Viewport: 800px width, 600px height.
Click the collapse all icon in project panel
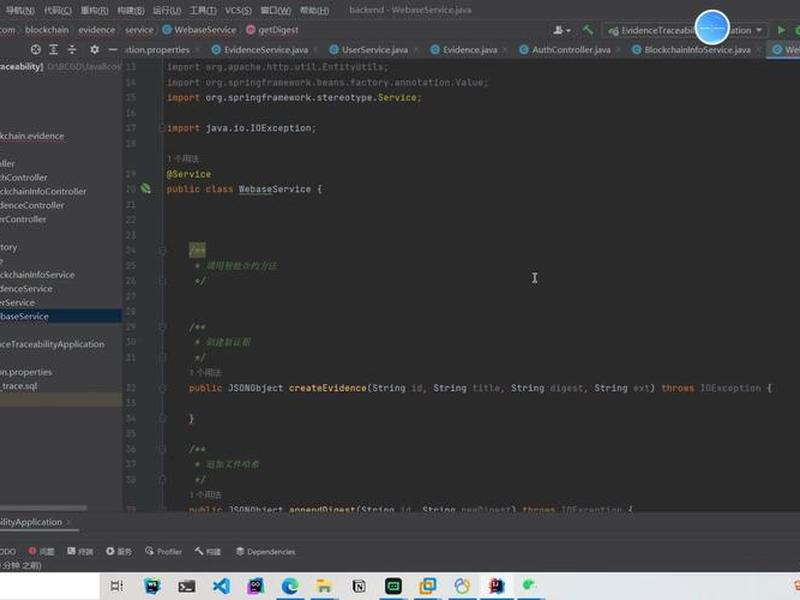[72, 49]
